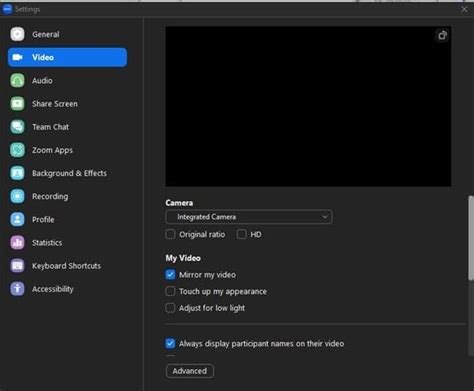Open Share Screen settings

[67, 104]
